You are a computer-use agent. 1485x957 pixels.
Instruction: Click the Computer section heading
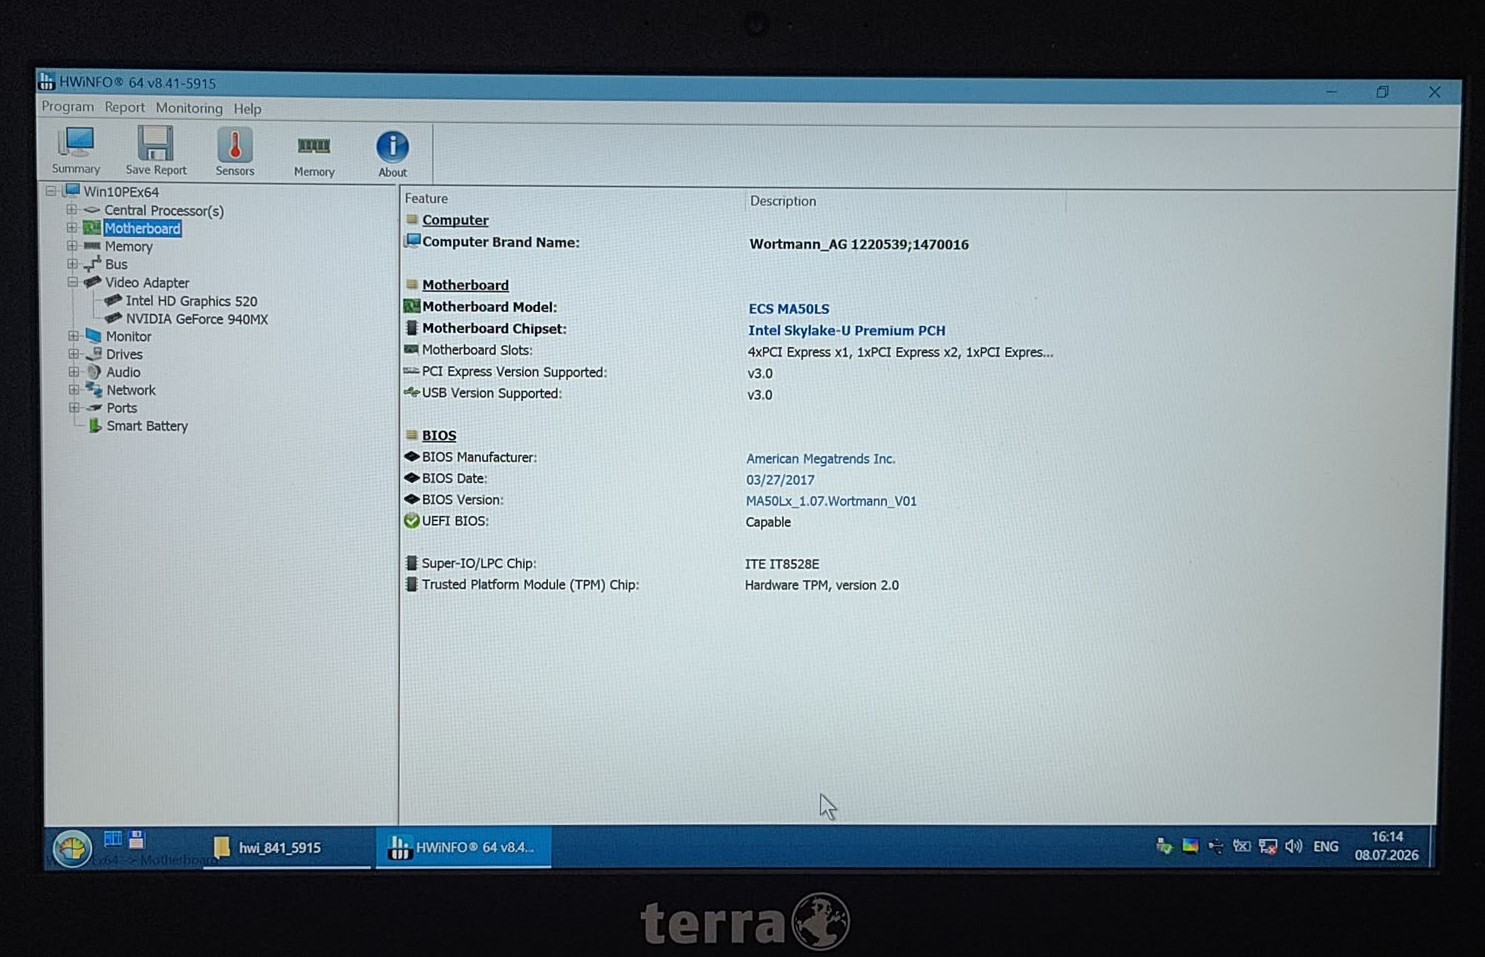[455, 220]
